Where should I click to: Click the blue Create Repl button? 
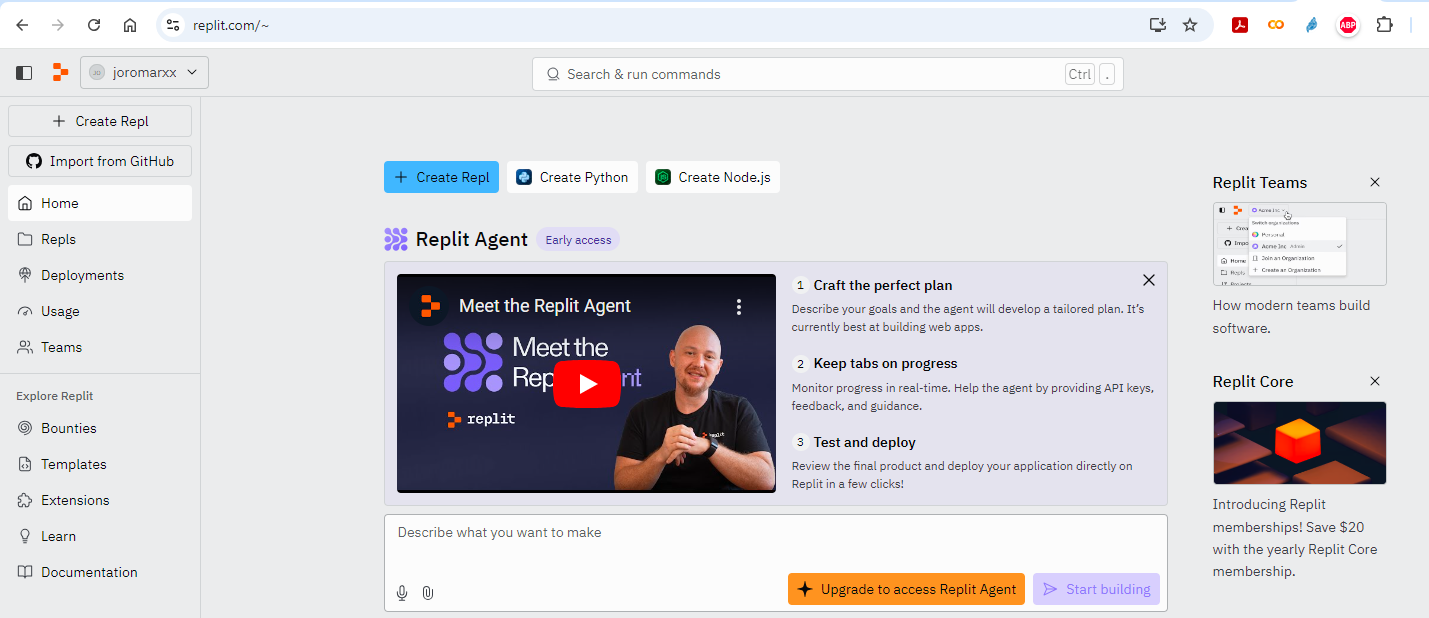[441, 177]
